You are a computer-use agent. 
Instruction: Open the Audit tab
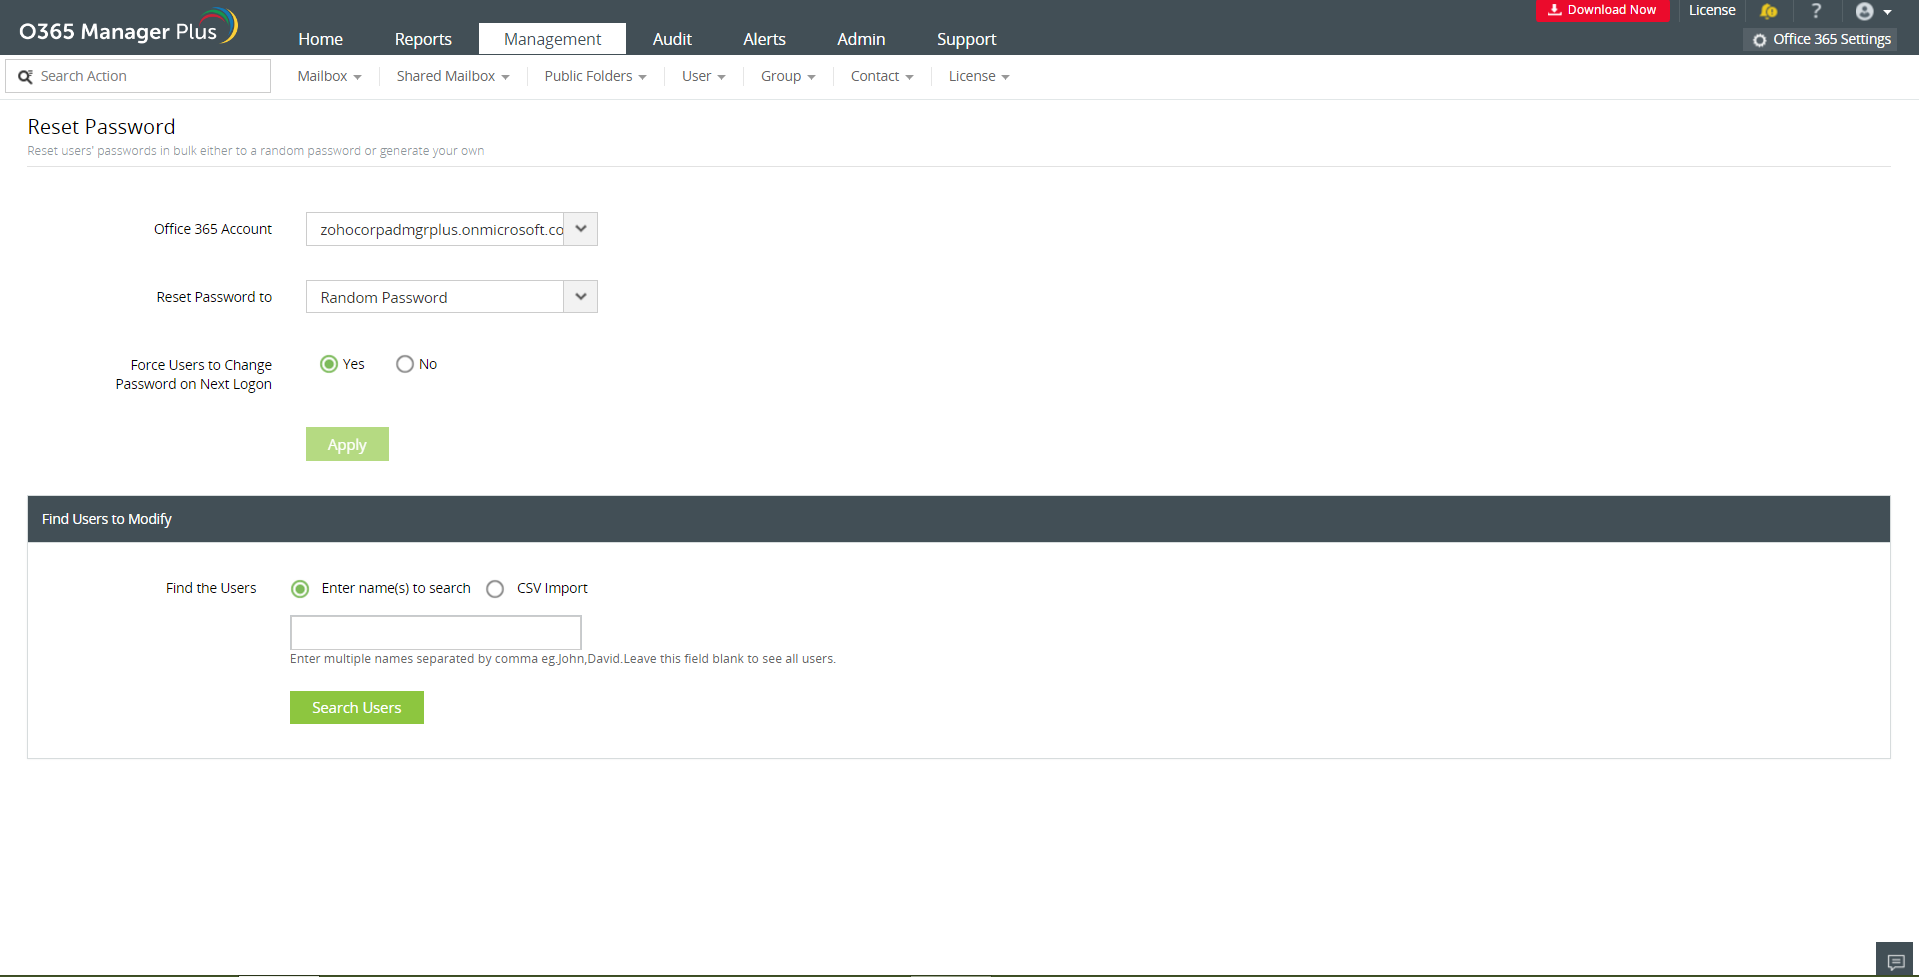tap(672, 39)
